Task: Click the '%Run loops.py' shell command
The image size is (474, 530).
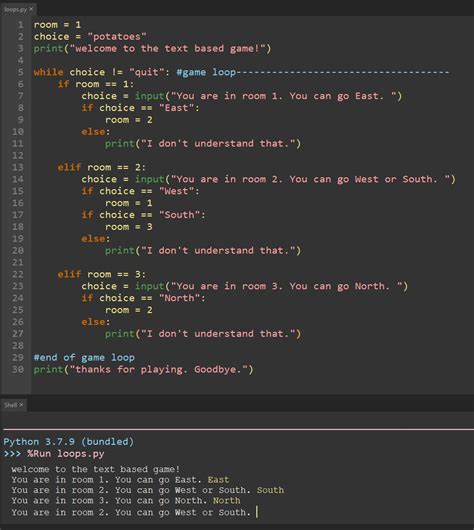Action: tap(66, 454)
